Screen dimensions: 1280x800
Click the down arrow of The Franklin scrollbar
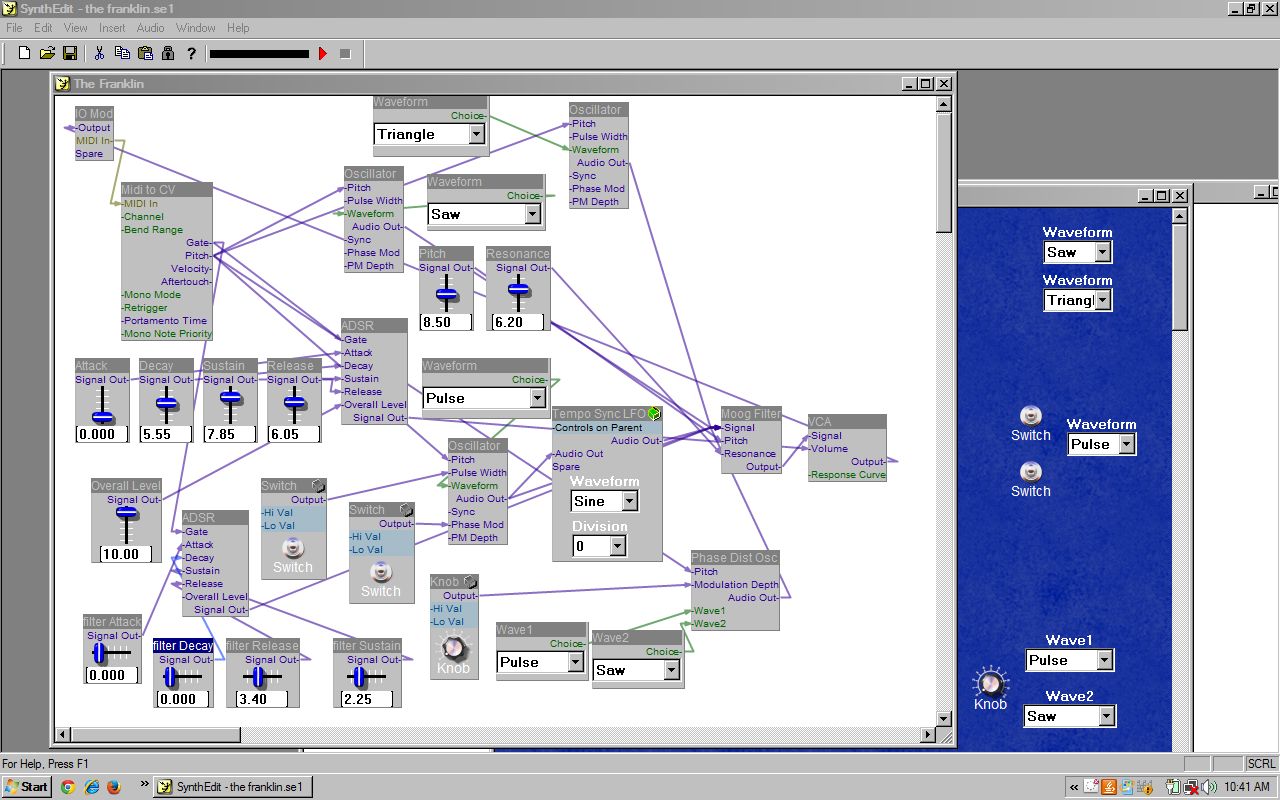tap(944, 718)
